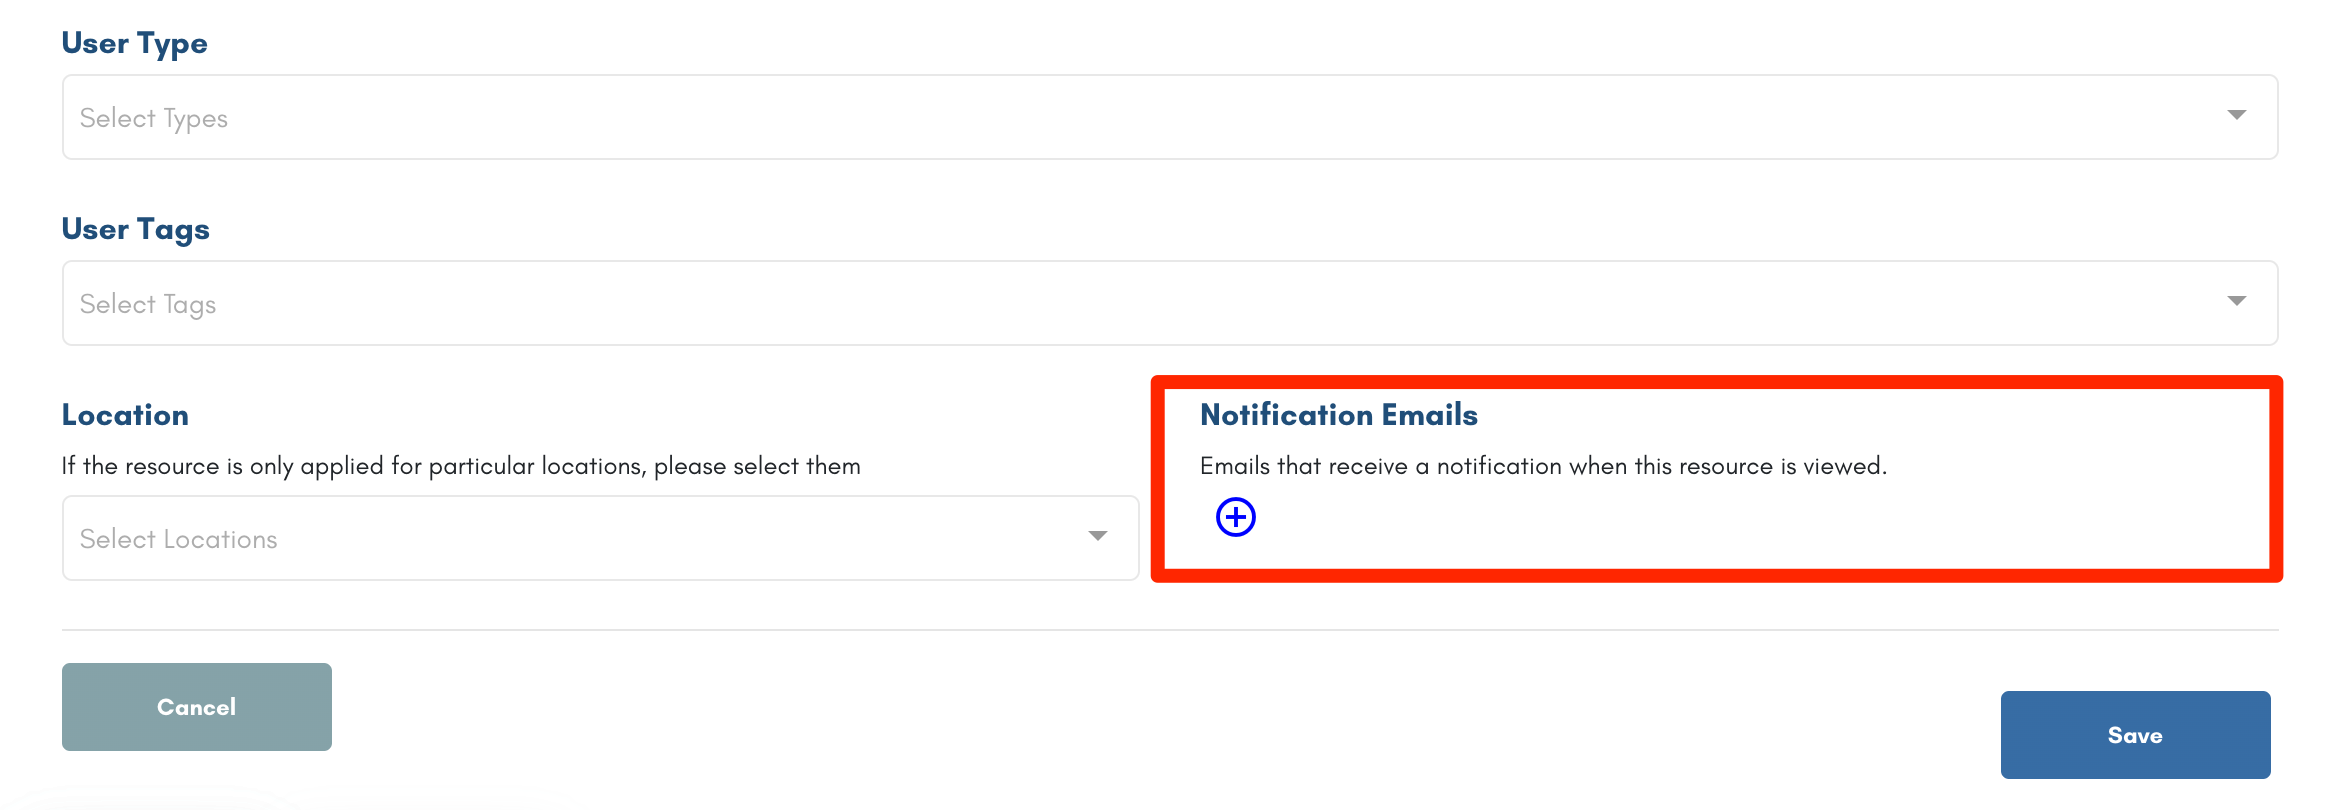The height and width of the screenshot is (810, 2344).
Task: Click the Notification Emails heading
Action: (1339, 415)
